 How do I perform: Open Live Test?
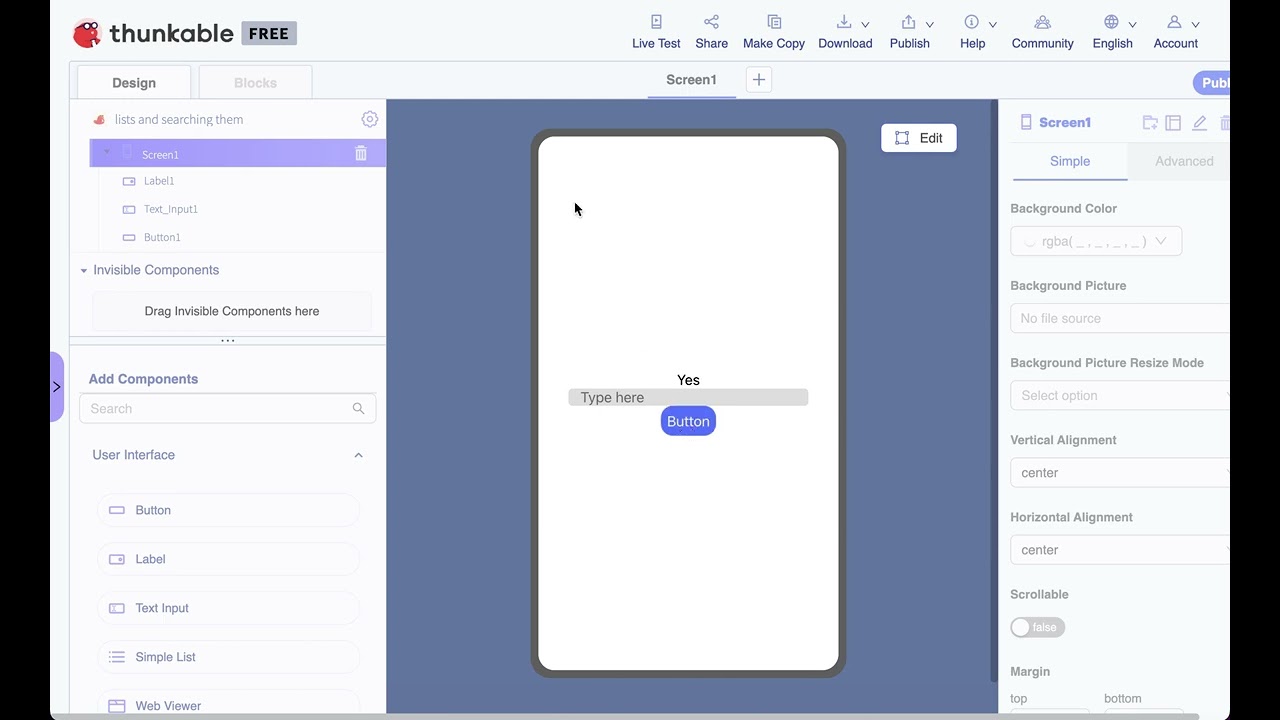coord(656,32)
